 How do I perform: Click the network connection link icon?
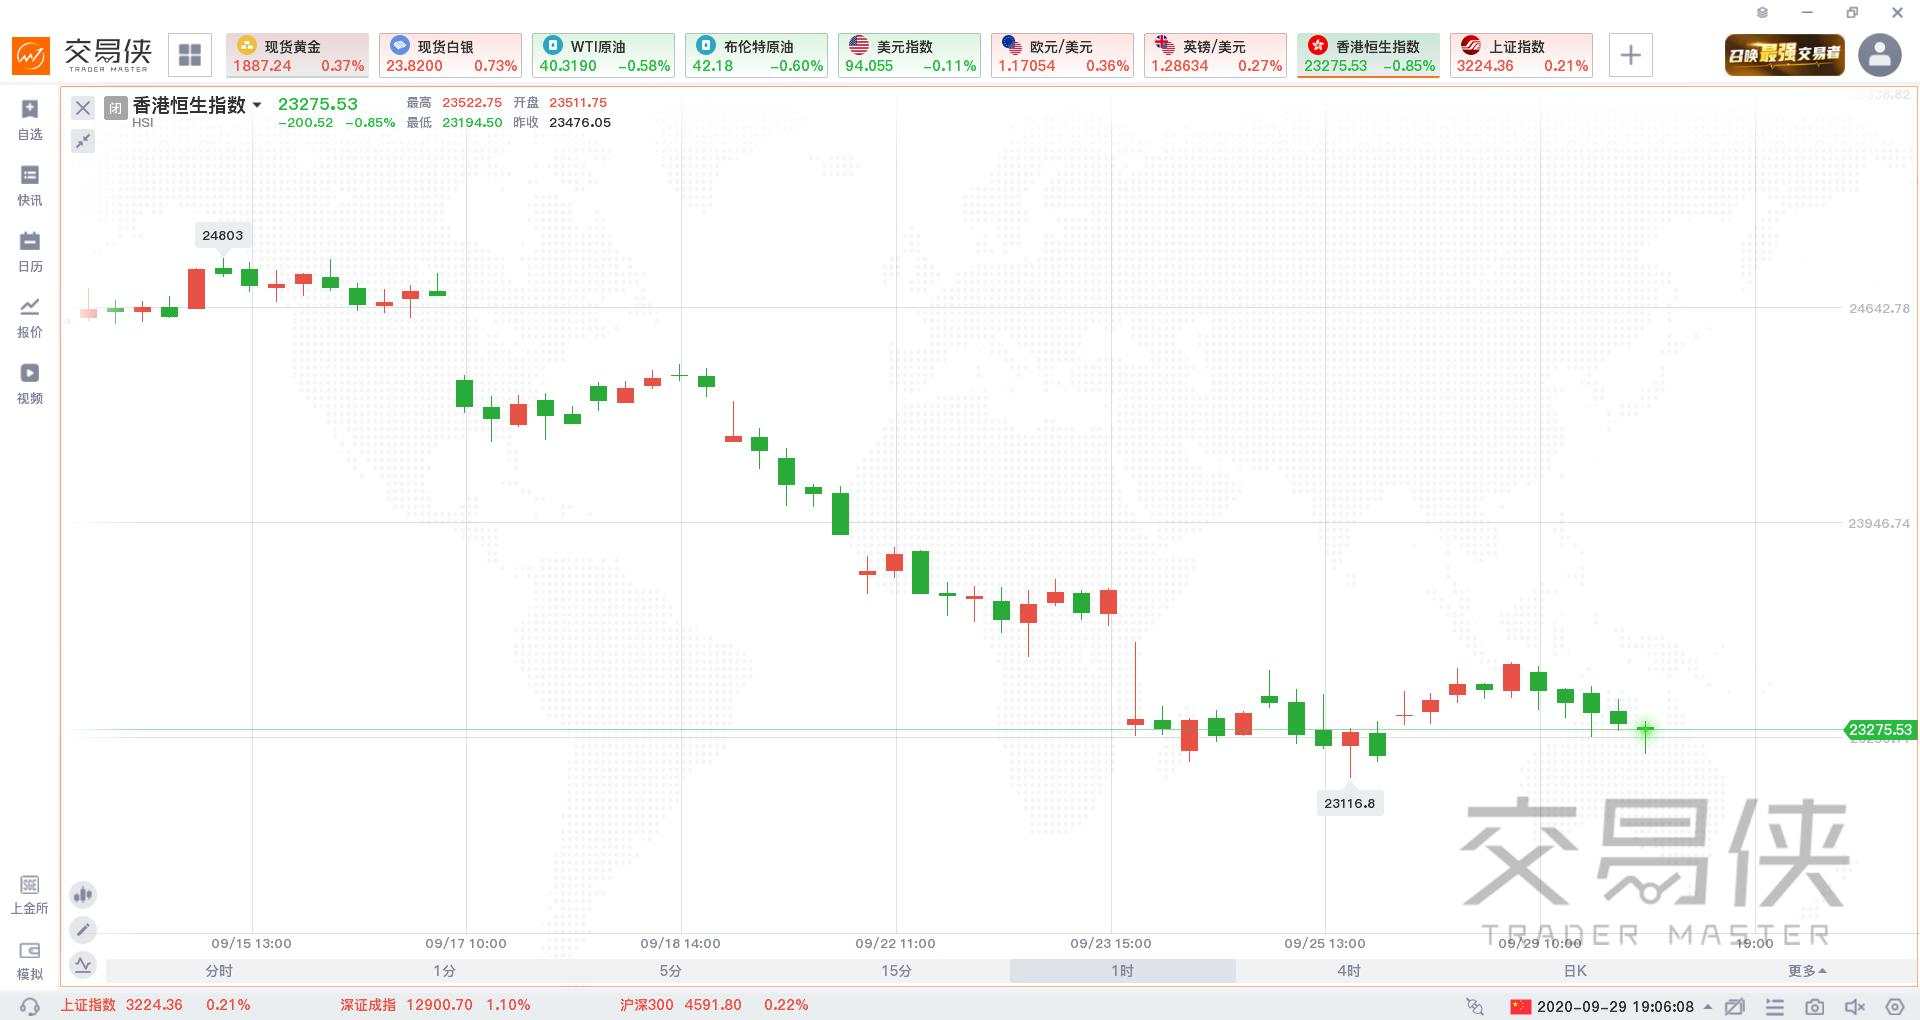[x=1475, y=1006]
